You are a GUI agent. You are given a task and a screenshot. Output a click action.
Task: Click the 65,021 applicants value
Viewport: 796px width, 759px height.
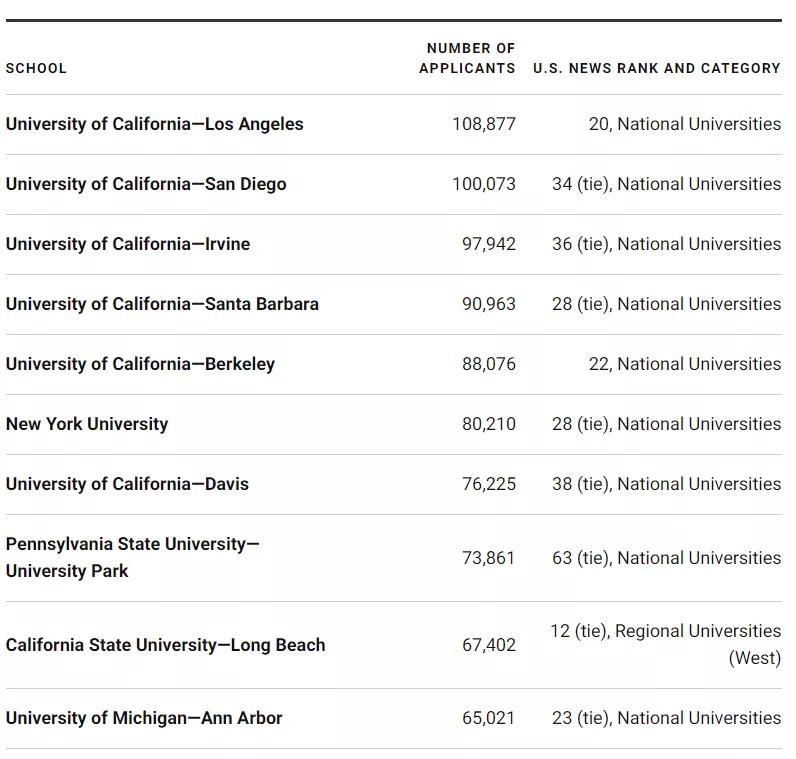[x=489, y=718]
